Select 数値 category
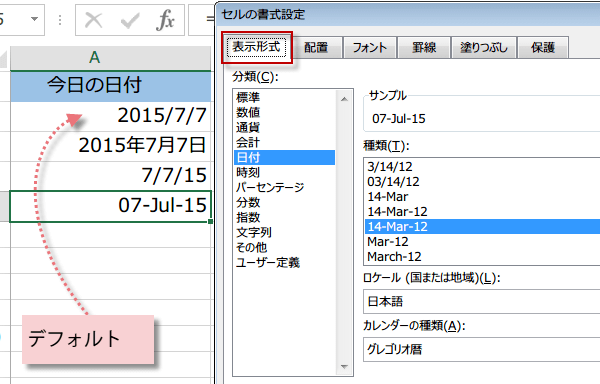 coord(284,112)
